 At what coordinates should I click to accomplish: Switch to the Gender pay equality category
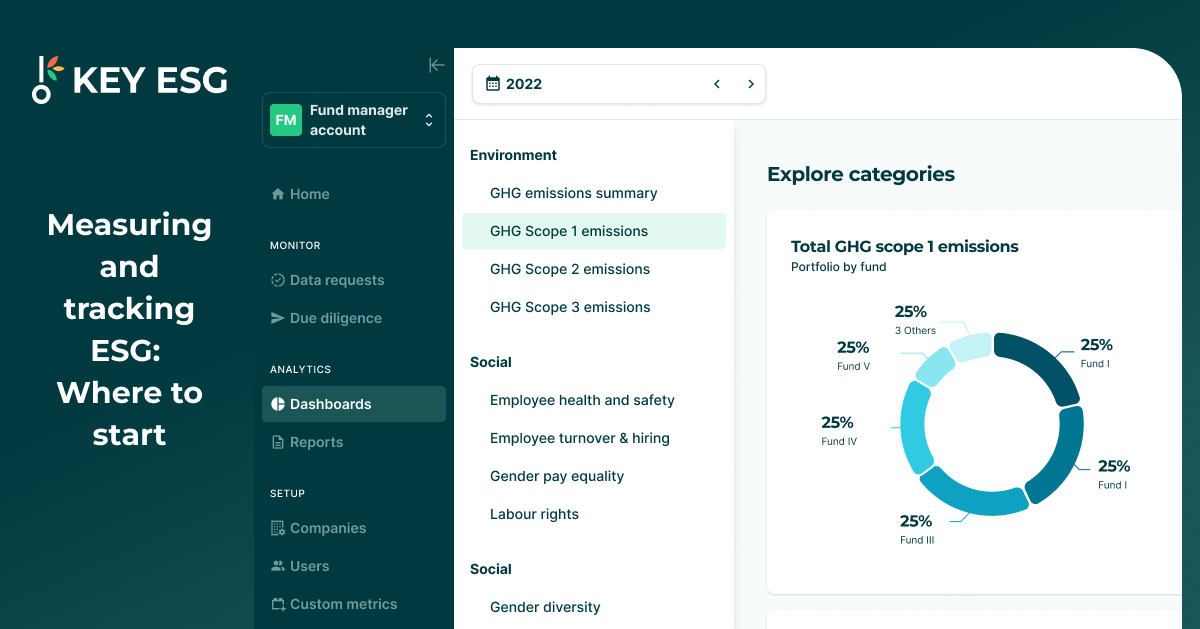556,476
